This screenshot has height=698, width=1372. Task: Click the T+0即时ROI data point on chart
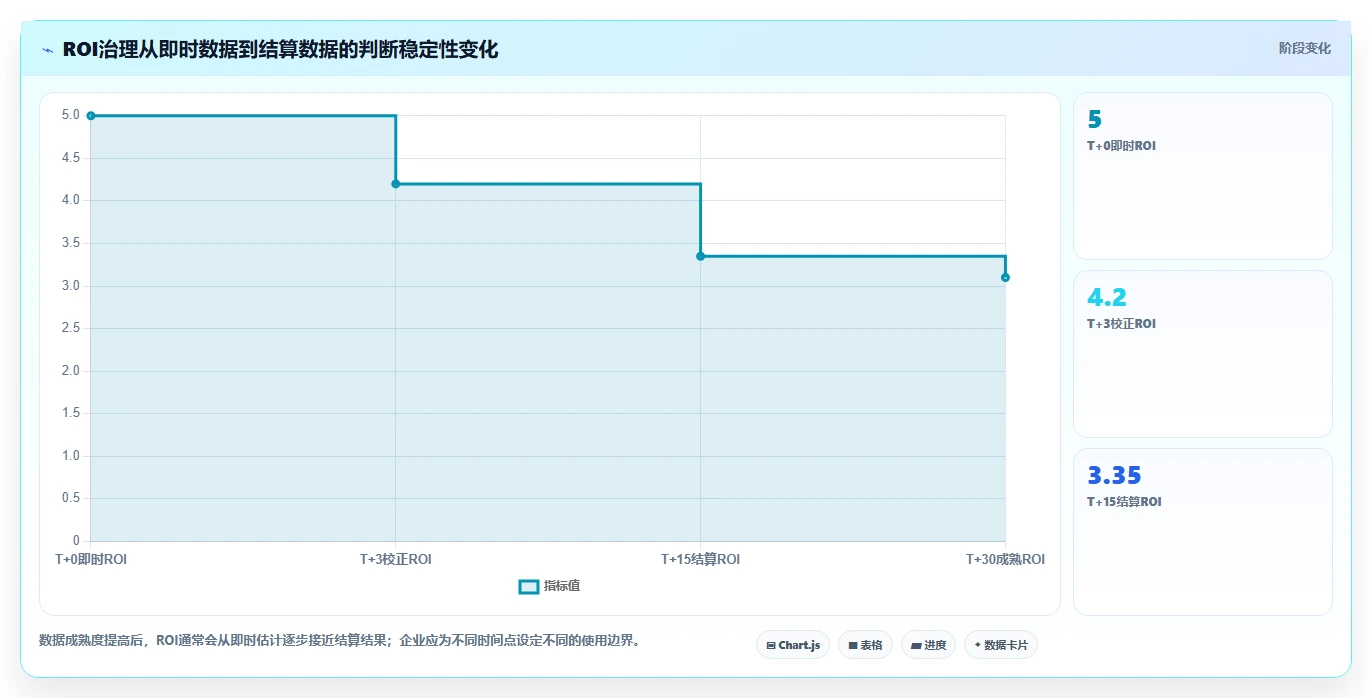91,116
